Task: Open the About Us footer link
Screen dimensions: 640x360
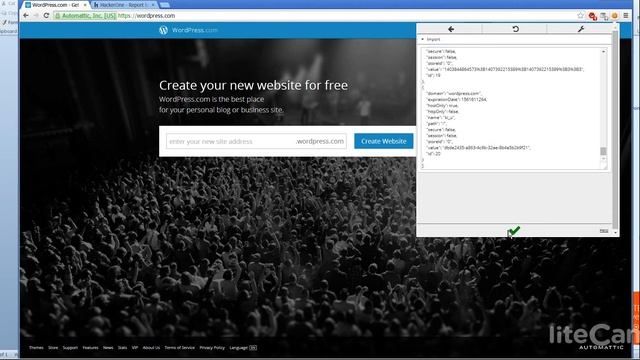Action: click(151, 348)
